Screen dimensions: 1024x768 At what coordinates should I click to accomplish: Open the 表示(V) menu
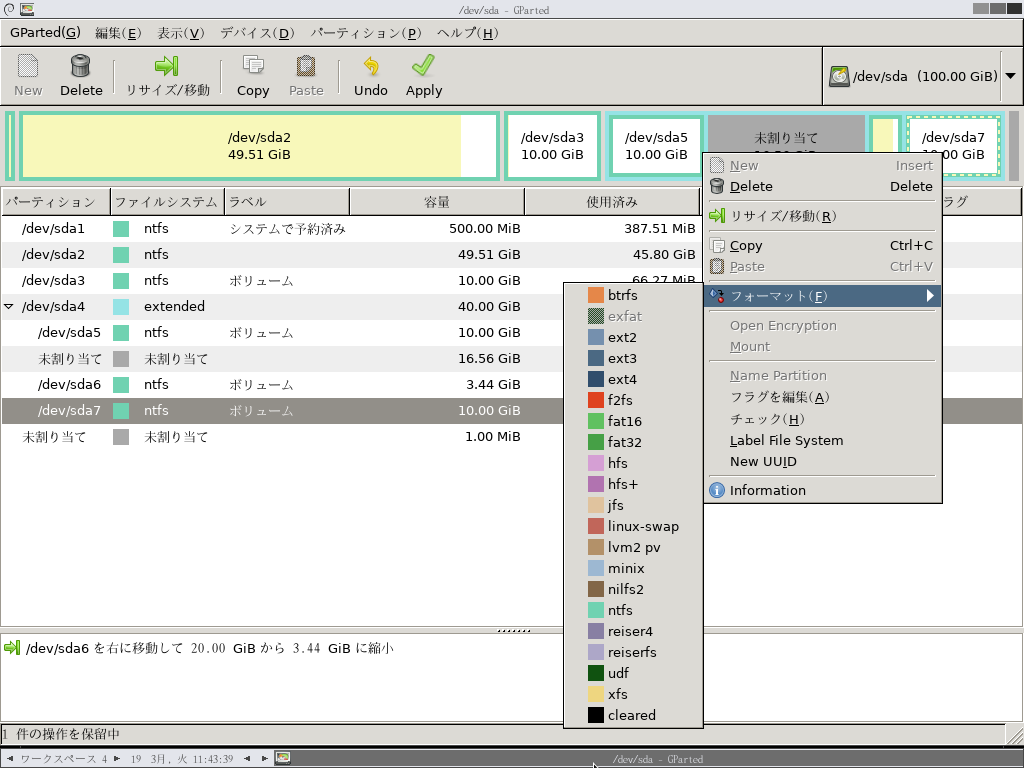tap(181, 33)
